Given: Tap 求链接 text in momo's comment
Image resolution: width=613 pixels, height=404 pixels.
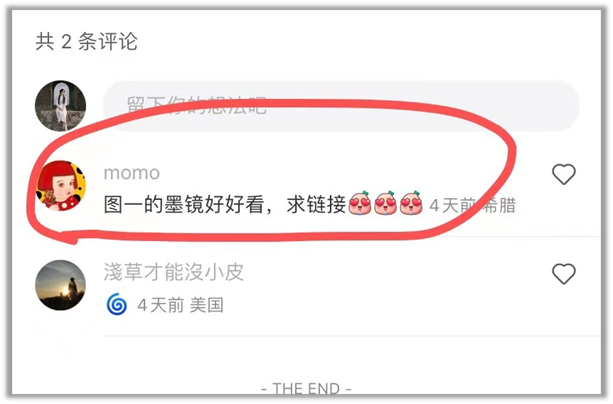Looking at the screenshot, I should (x=316, y=205).
